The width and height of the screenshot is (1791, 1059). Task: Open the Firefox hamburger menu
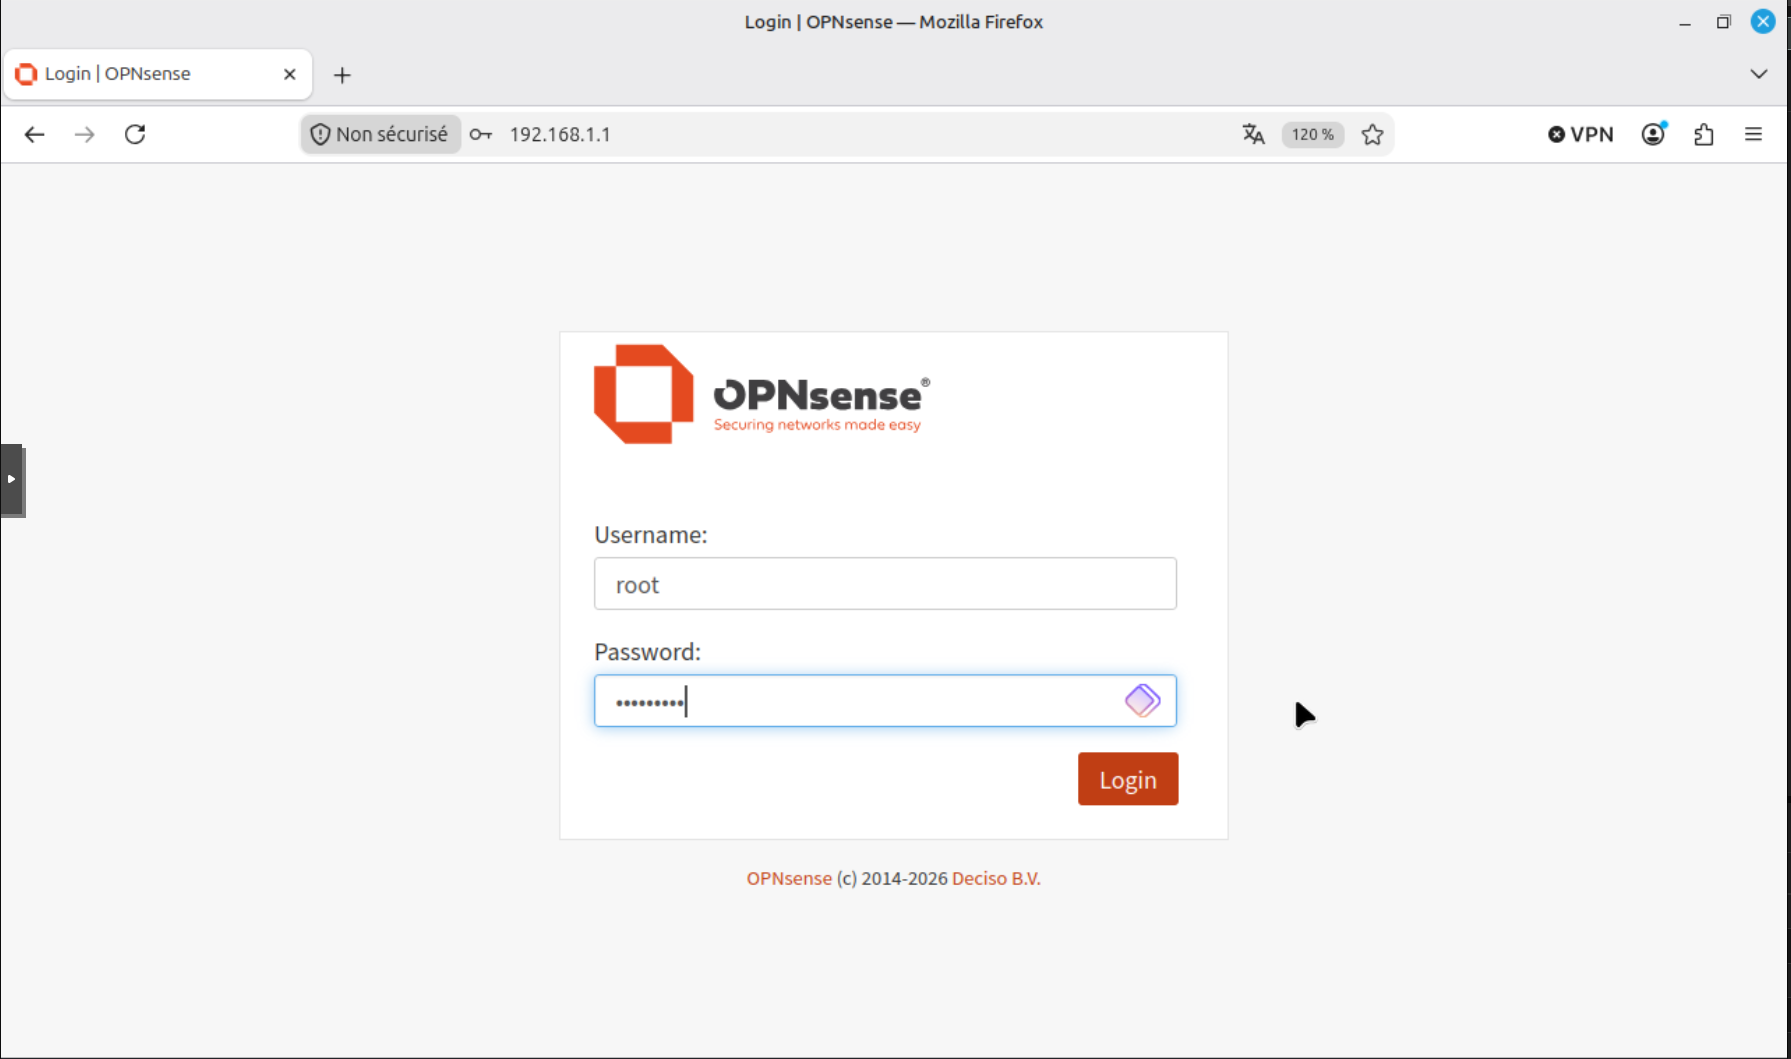[x=1753, y=134]
